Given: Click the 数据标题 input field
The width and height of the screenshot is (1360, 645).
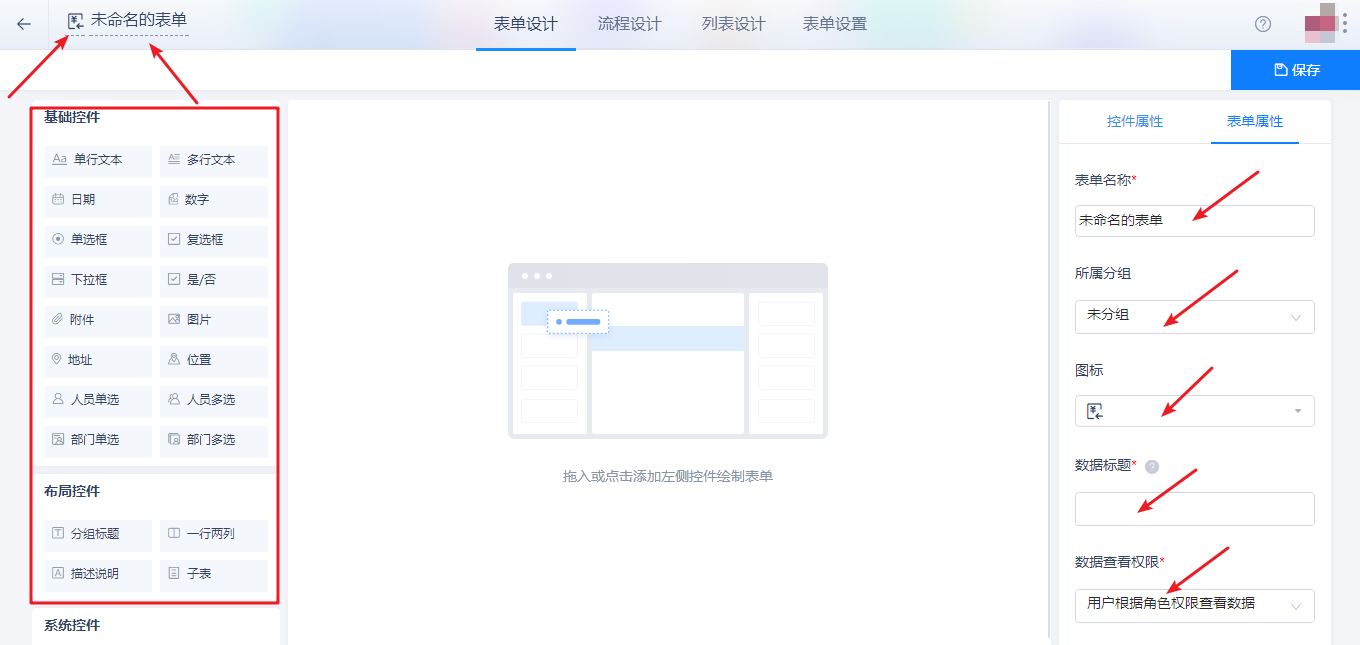Looking at the screenshot, I should pyautogui.click(x=1194, y=509).
